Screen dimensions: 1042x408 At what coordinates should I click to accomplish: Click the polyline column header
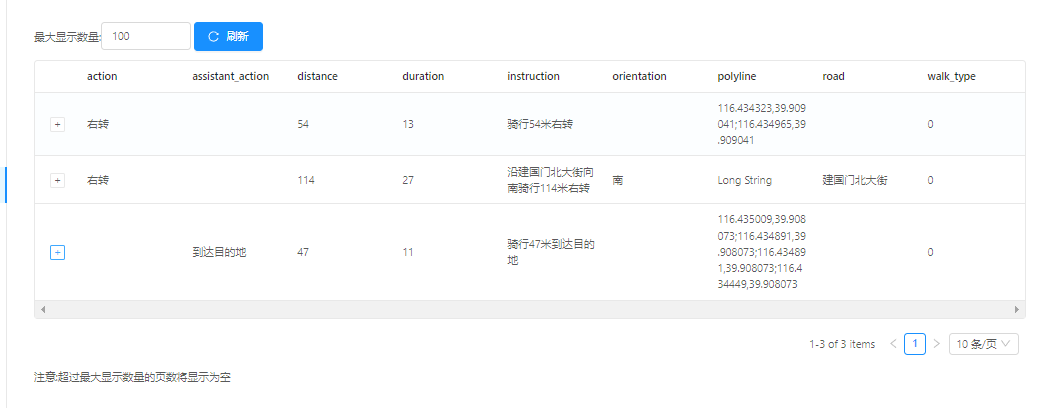click(736, 76)
